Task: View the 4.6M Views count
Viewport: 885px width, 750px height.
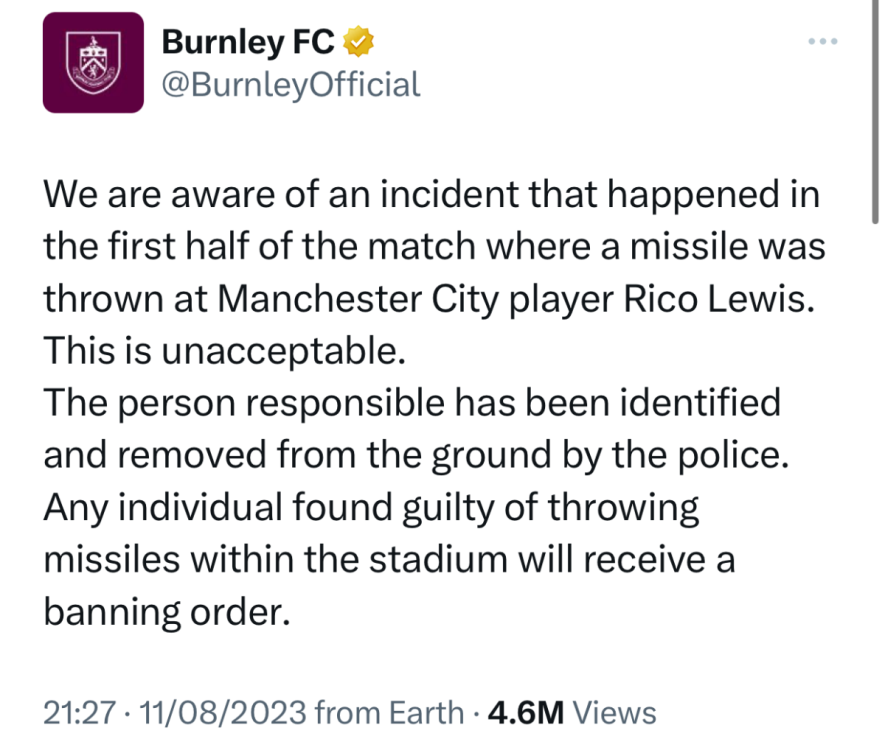Action: pos(571,713)
